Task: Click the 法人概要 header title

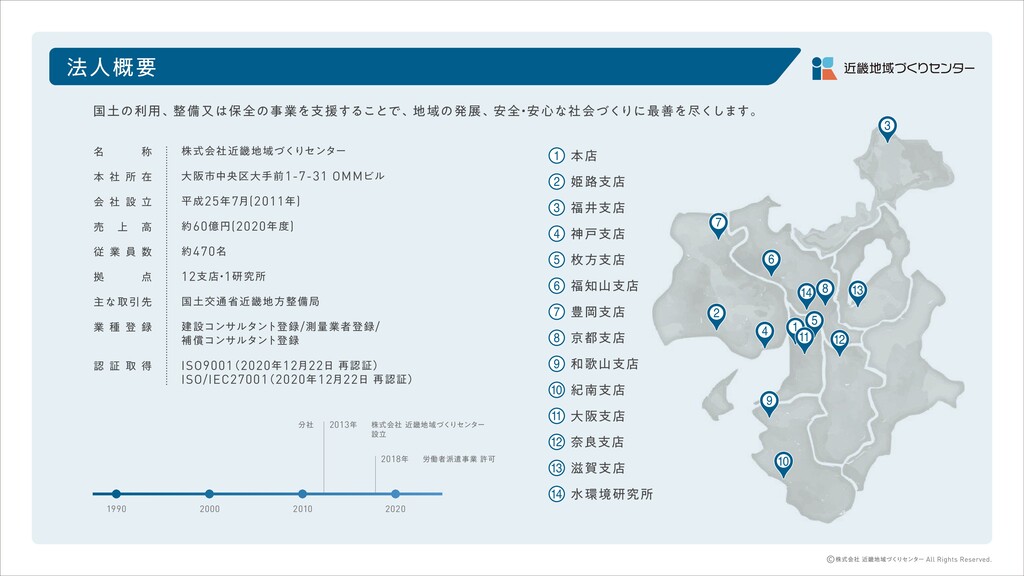Action: click(x=111, y=67)
